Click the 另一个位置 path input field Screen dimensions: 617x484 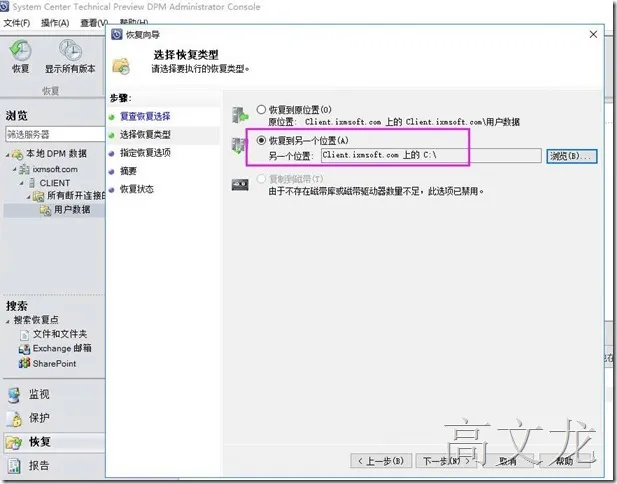point(431,155)
